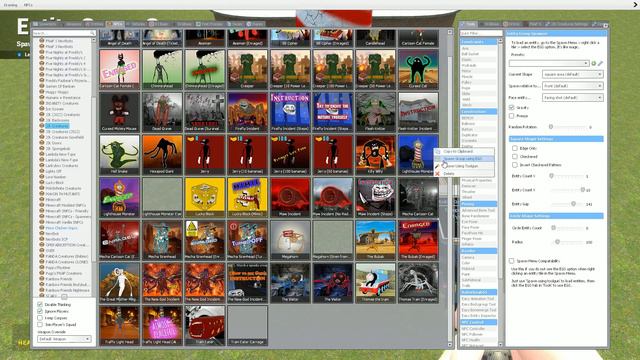Screen dimensions: 640x360
Task: Toggle the Disable Thinking checkbox
Action: (40, 304)
